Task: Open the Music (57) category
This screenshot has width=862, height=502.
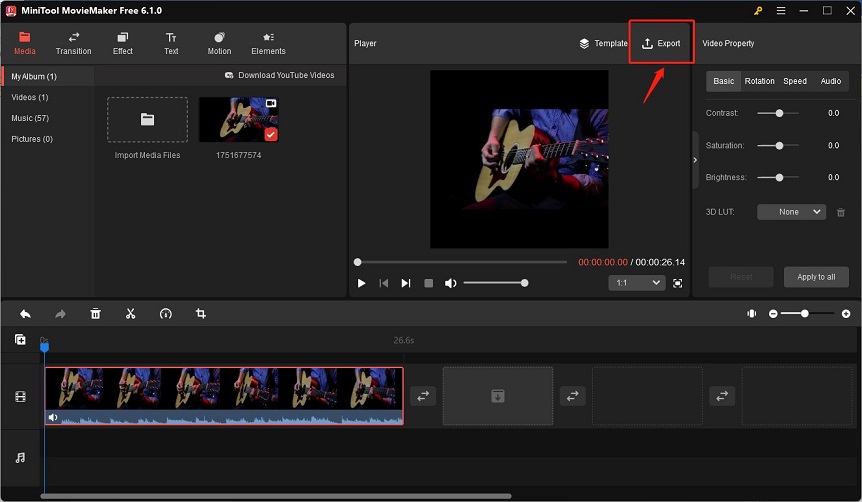Action: click(30, 118)
